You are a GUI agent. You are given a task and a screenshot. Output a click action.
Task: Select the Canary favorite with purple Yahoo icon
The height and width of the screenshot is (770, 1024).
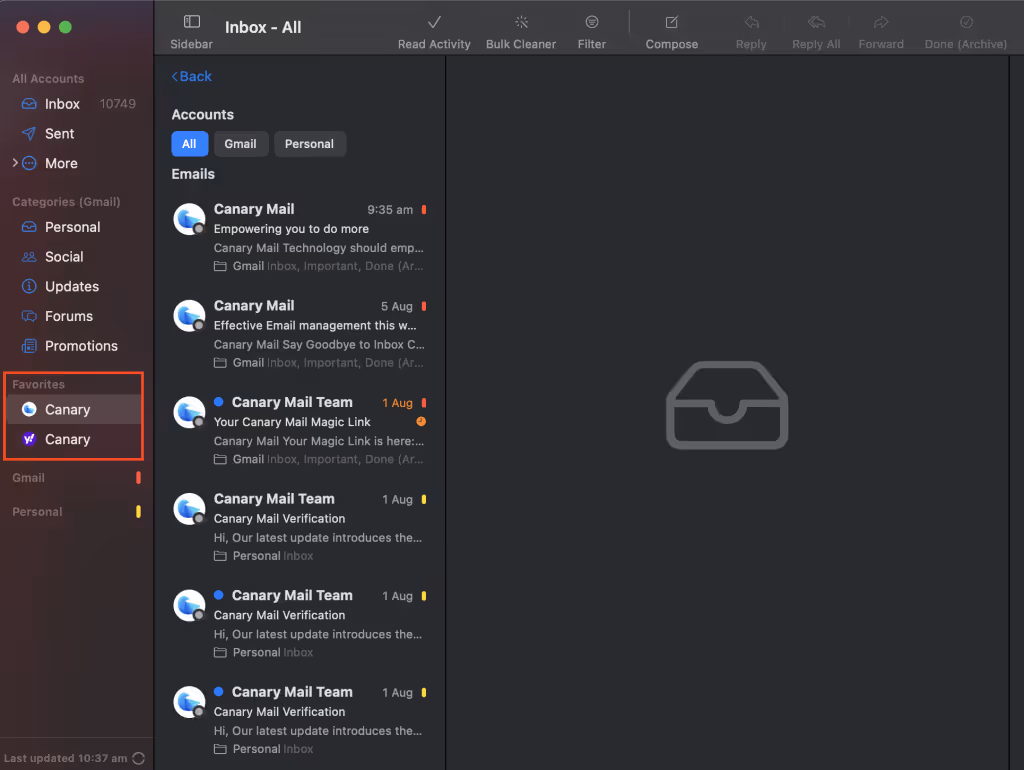pyautogui.click(x=74, y=440)
